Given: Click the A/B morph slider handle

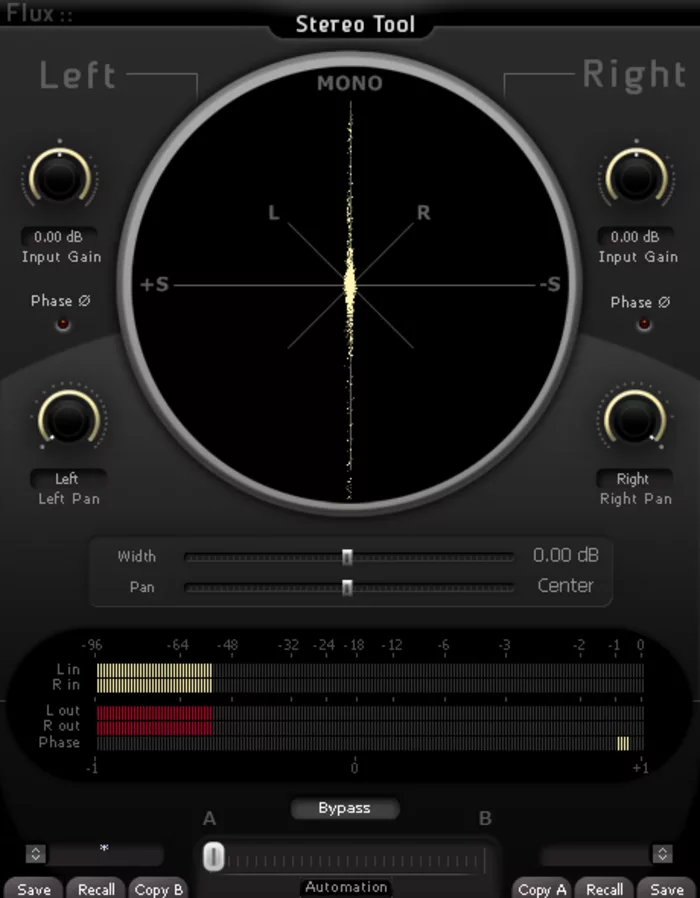Looking at the screenshot, I should [x=212, y=857].
